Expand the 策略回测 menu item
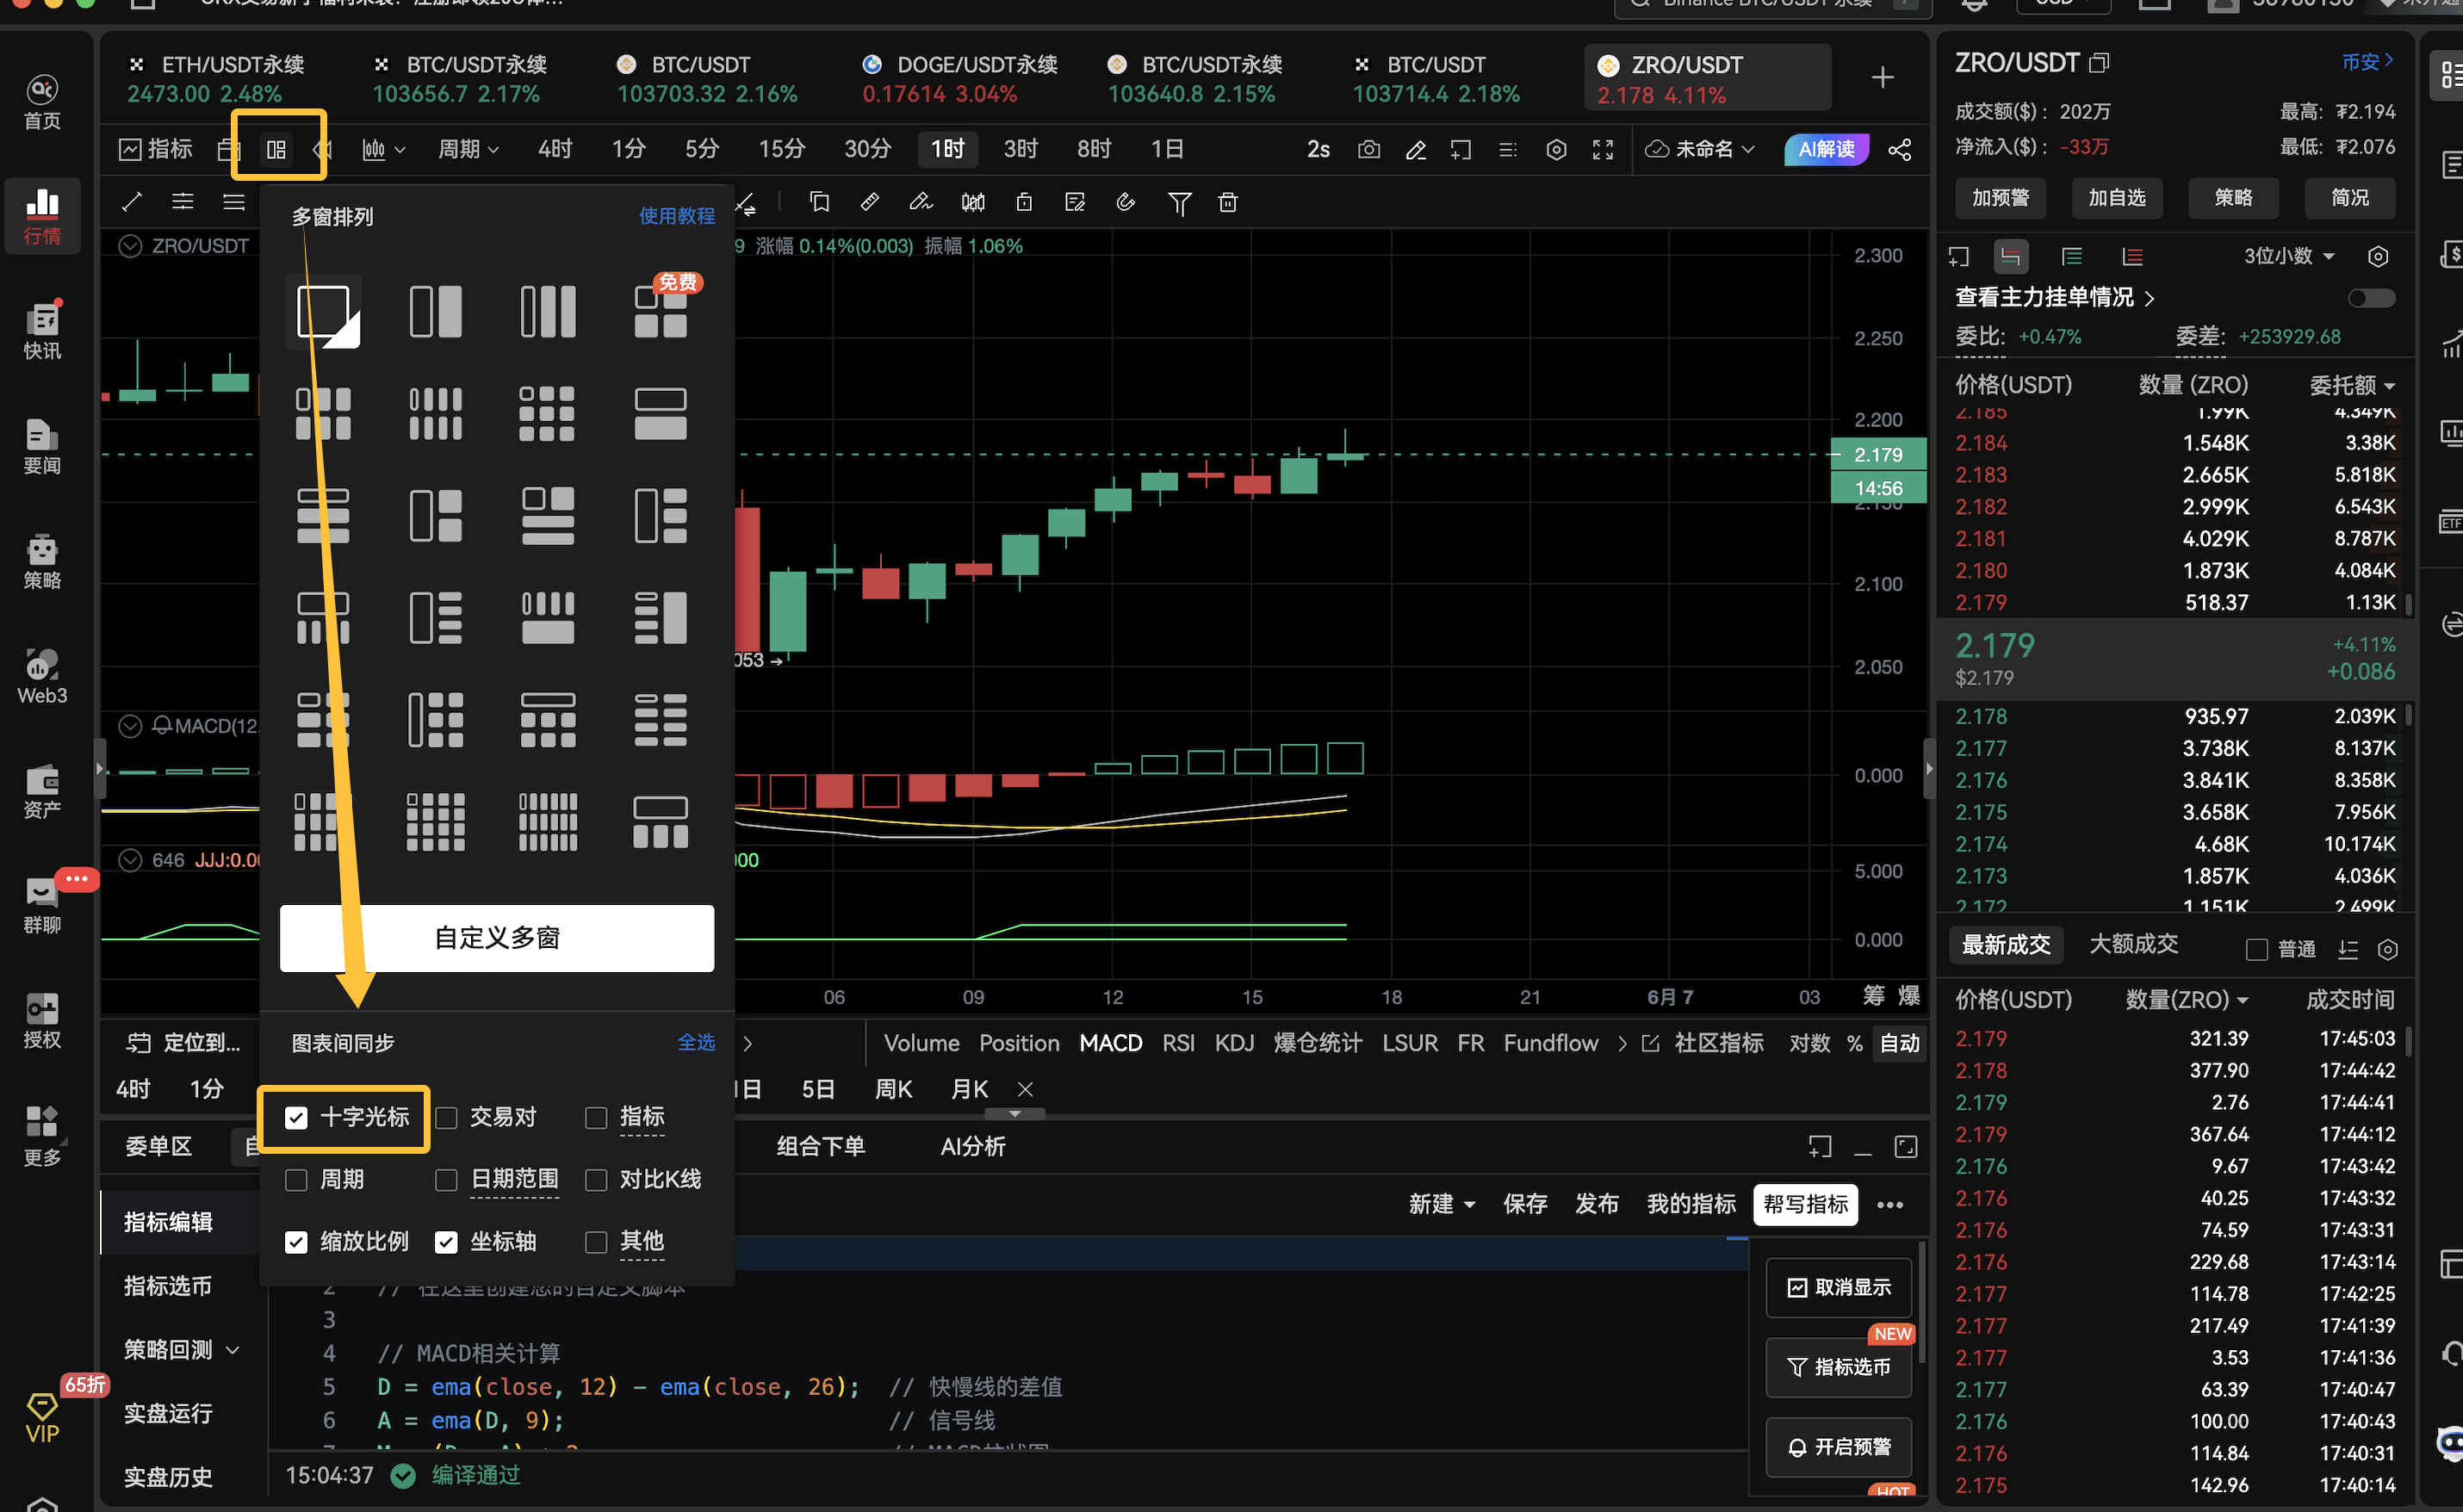 click(x=182, y=1350)
